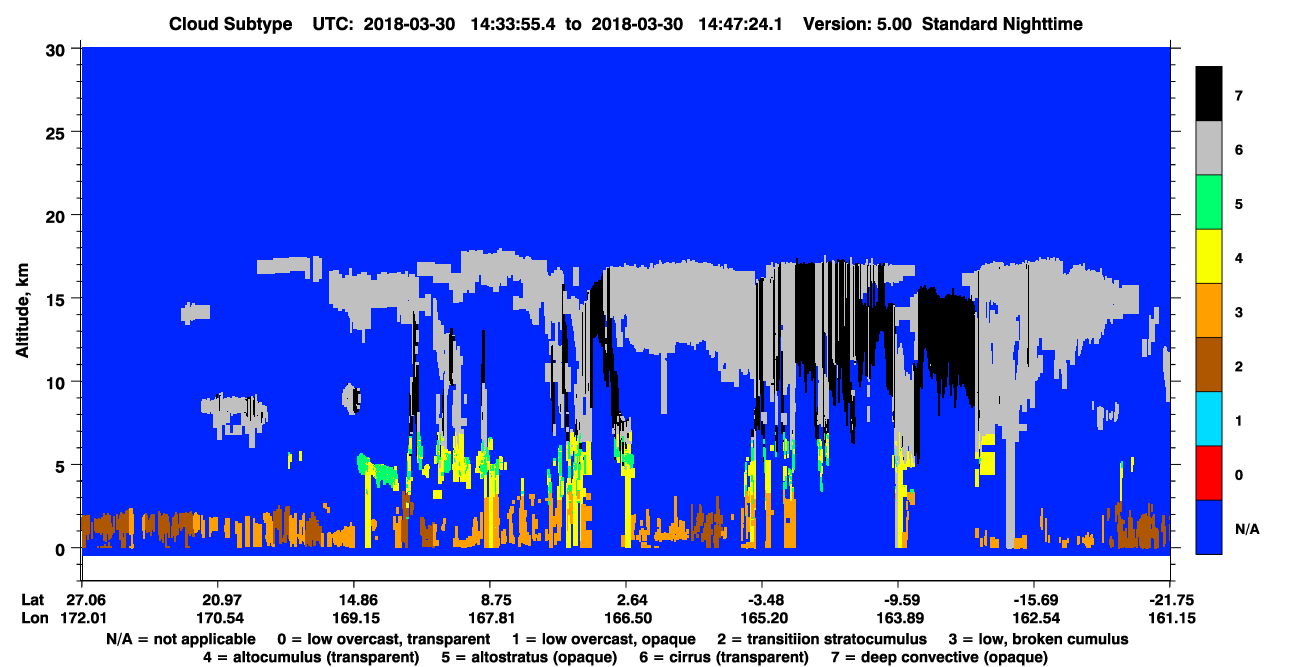1300x667 pixels.
Task: Click the longitude value 166.50
Action: point(626,619)
